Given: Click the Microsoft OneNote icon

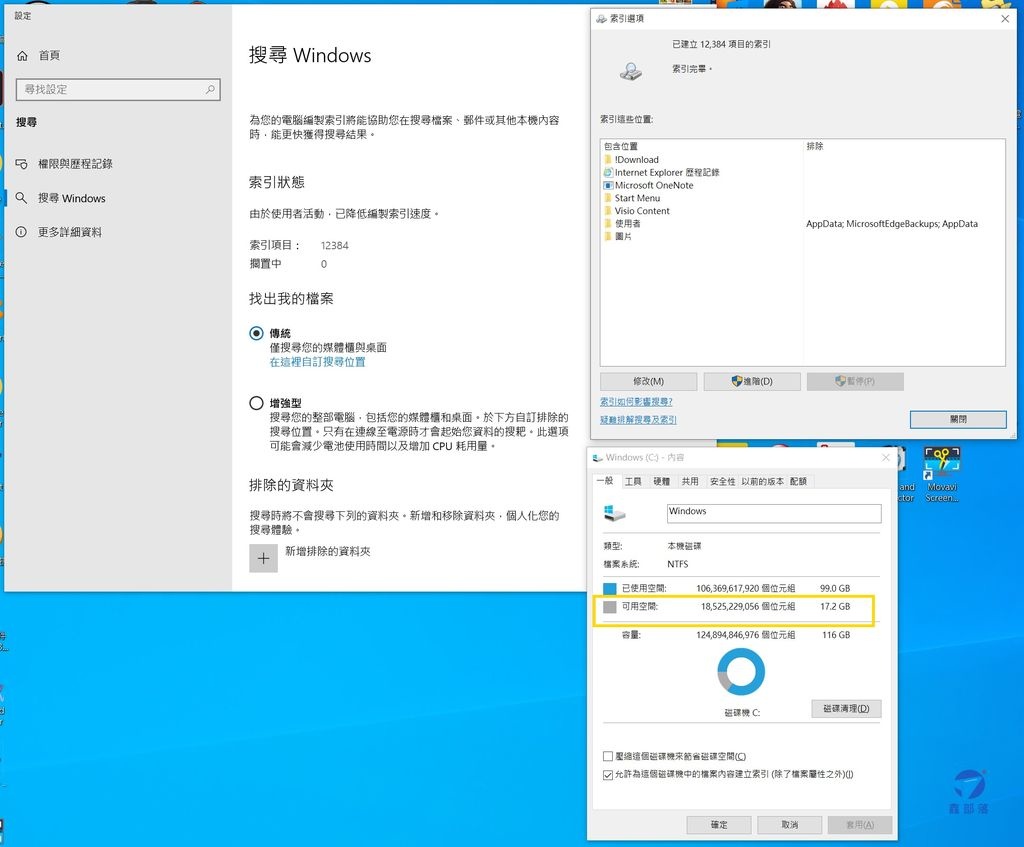Looking at the screenshot, I should click(x=608, y=185).
